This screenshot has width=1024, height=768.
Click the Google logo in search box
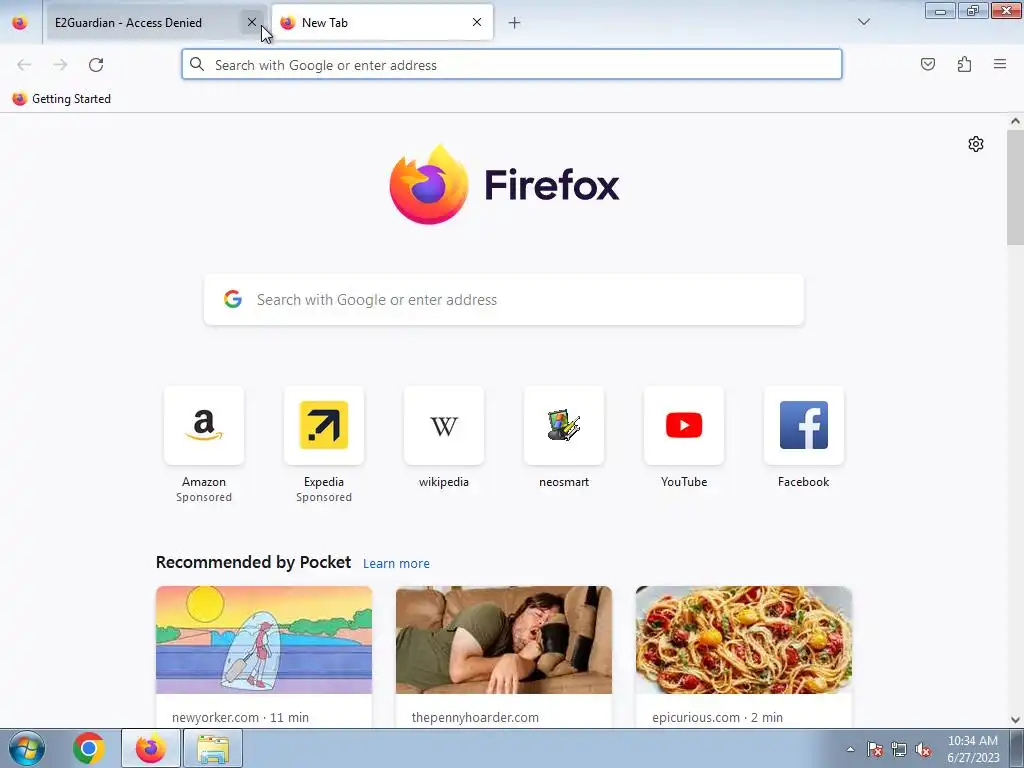tap(233, 299)
